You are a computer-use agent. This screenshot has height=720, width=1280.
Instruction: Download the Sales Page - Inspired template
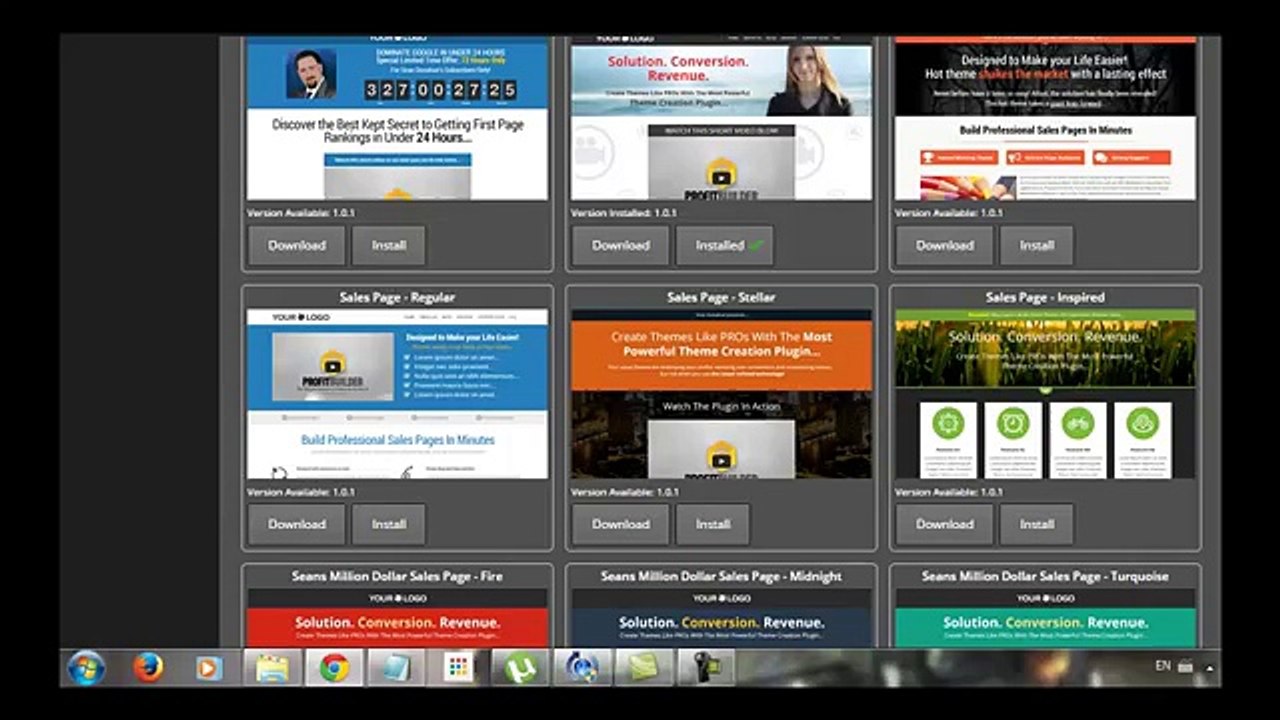(945, 524)
